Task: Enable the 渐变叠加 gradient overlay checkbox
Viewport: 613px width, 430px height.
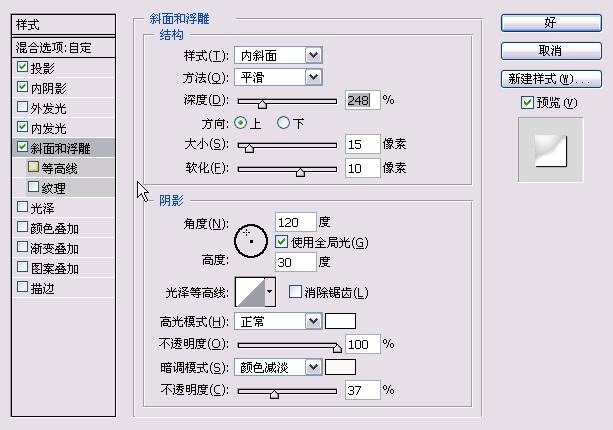Action: (22, 247)
